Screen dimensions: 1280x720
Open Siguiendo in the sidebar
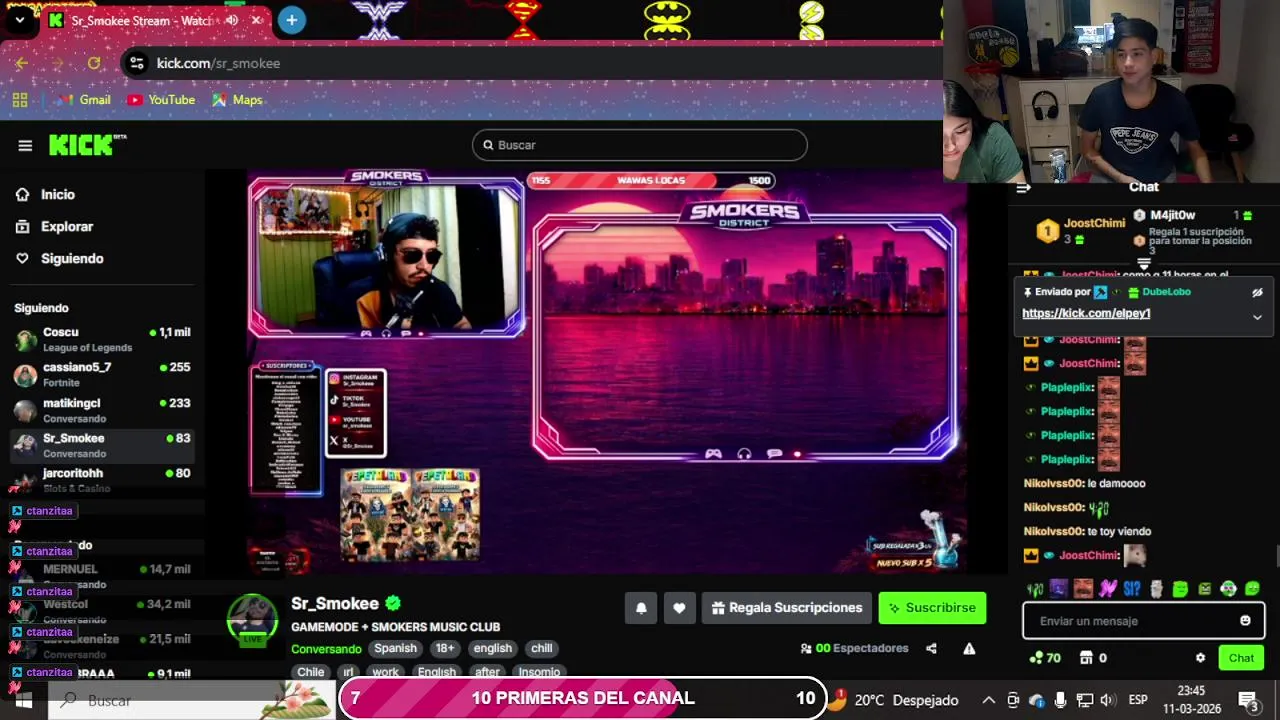coord(72,259)
